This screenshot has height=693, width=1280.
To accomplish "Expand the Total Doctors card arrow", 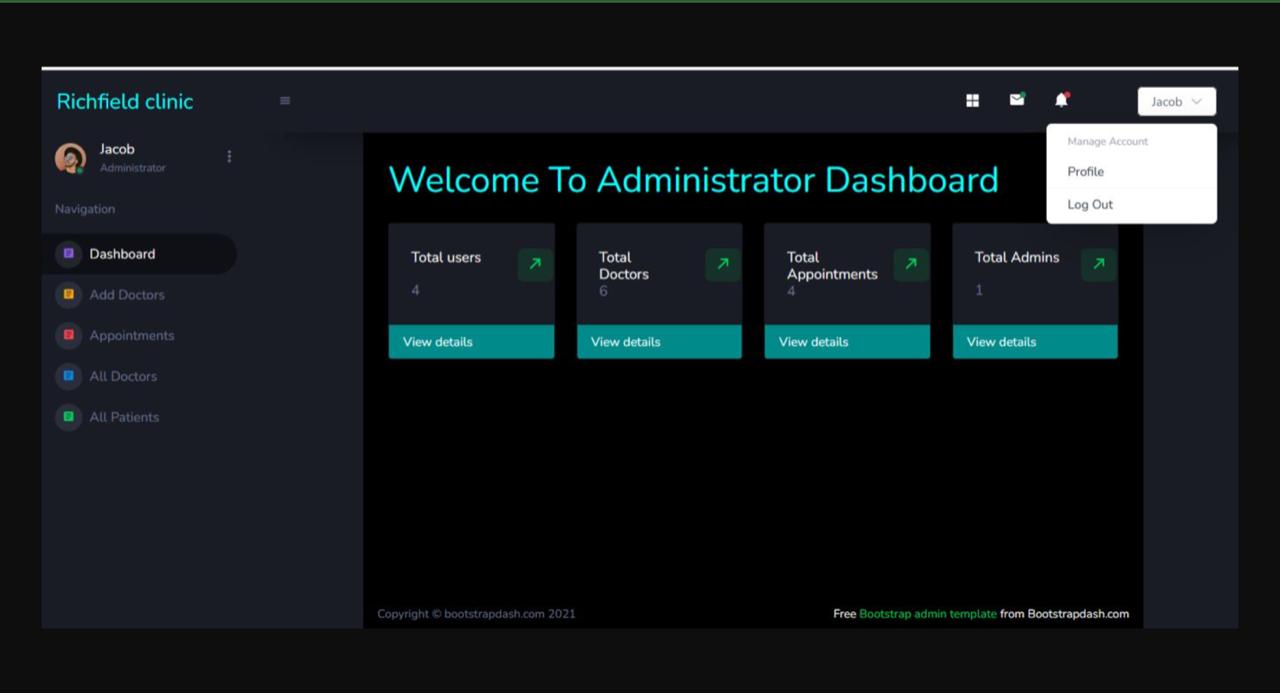I will 722,264.
